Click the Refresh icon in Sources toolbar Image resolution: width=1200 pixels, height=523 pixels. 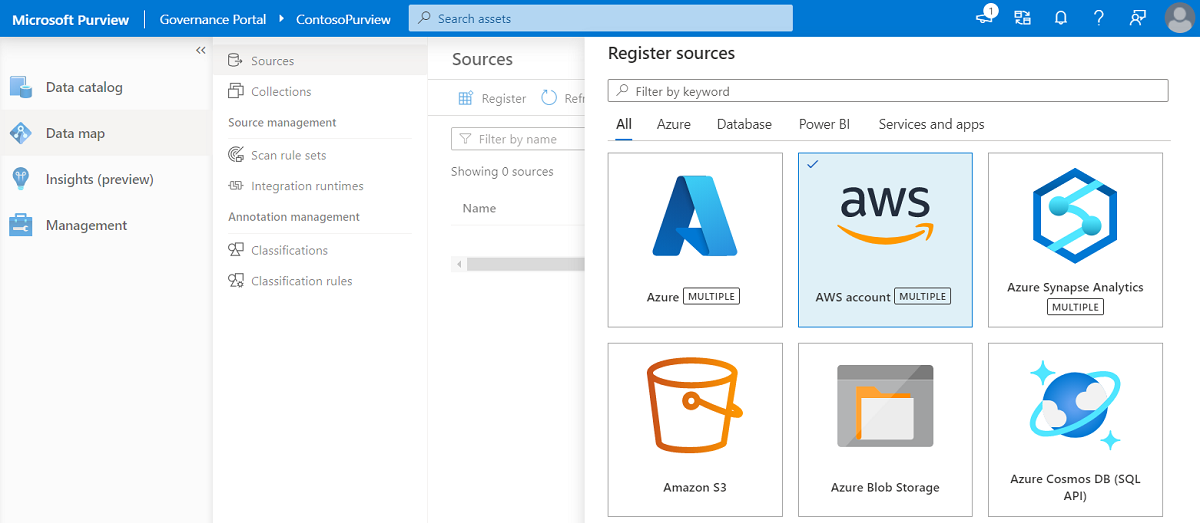[x=549, y=98]
